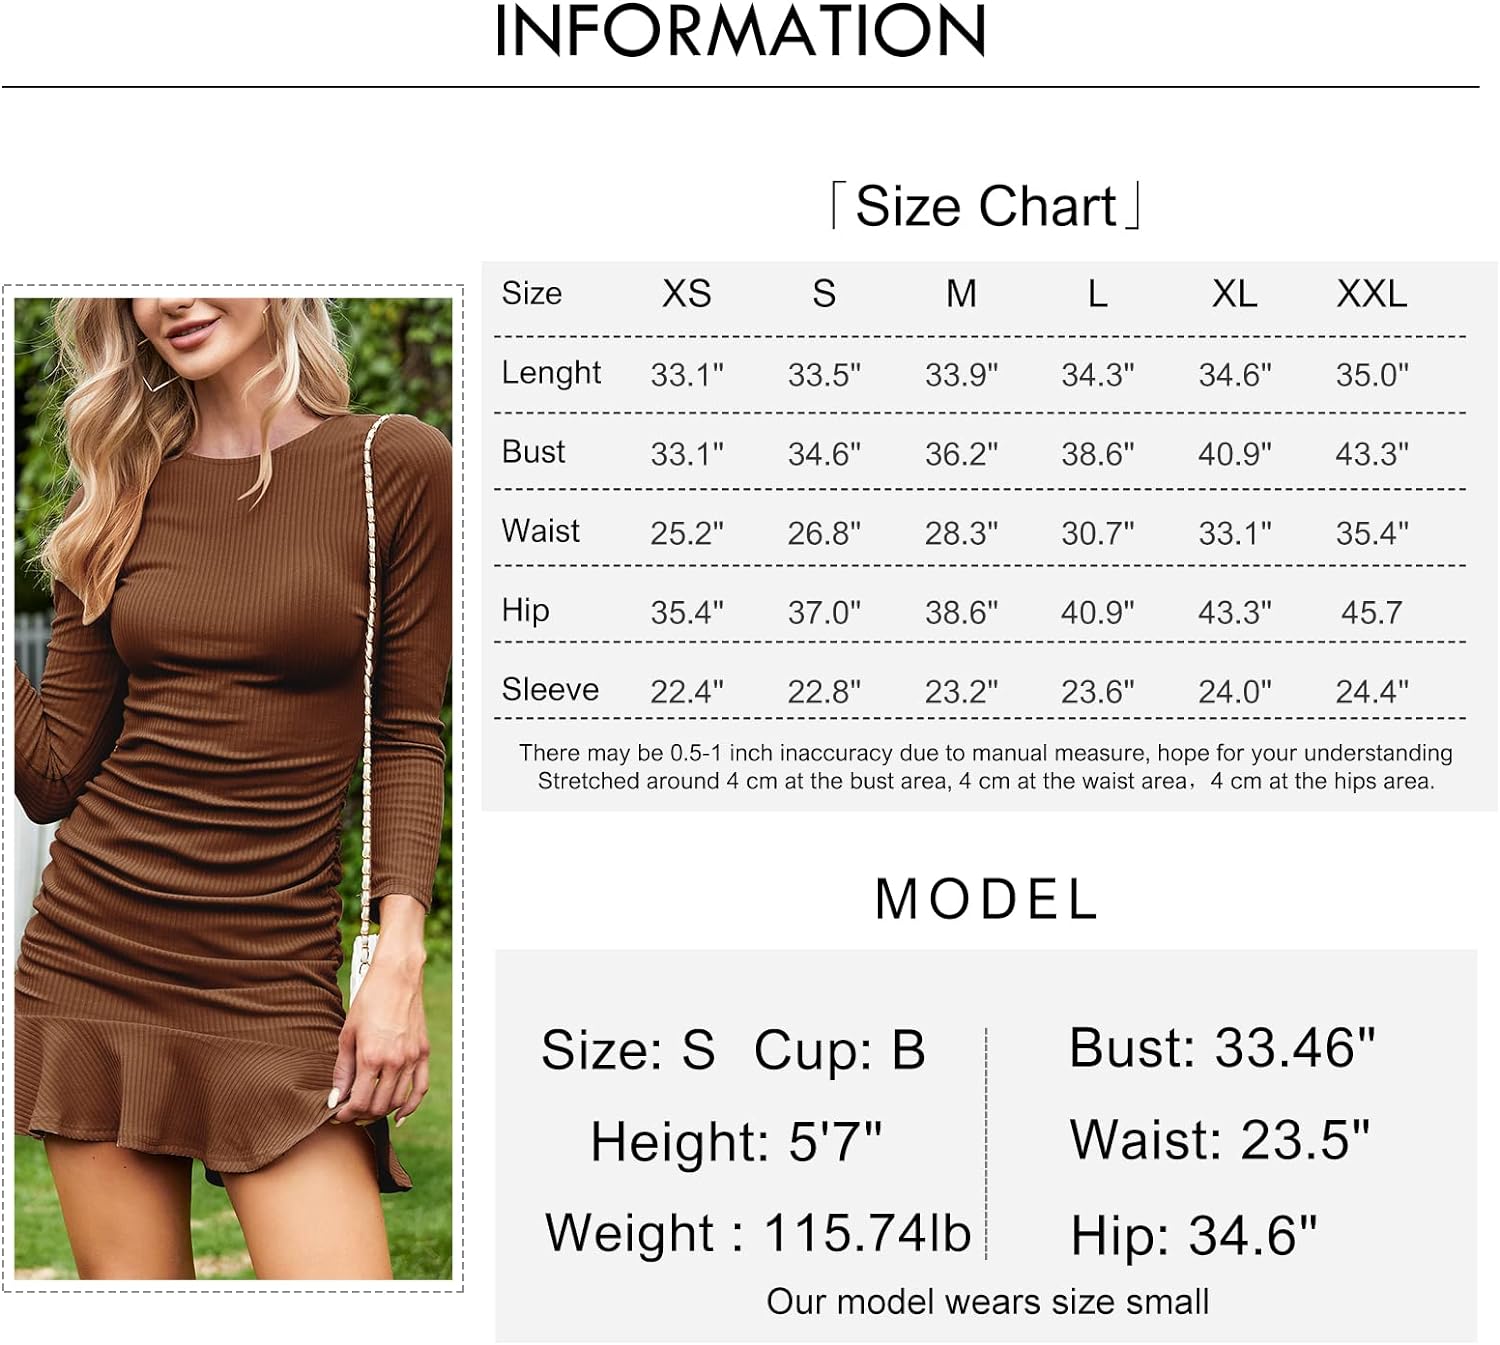Click the Weight : 115.74lb text
The width and height of the screenshot is (1500, 1345).
(x=758, y=1232)
